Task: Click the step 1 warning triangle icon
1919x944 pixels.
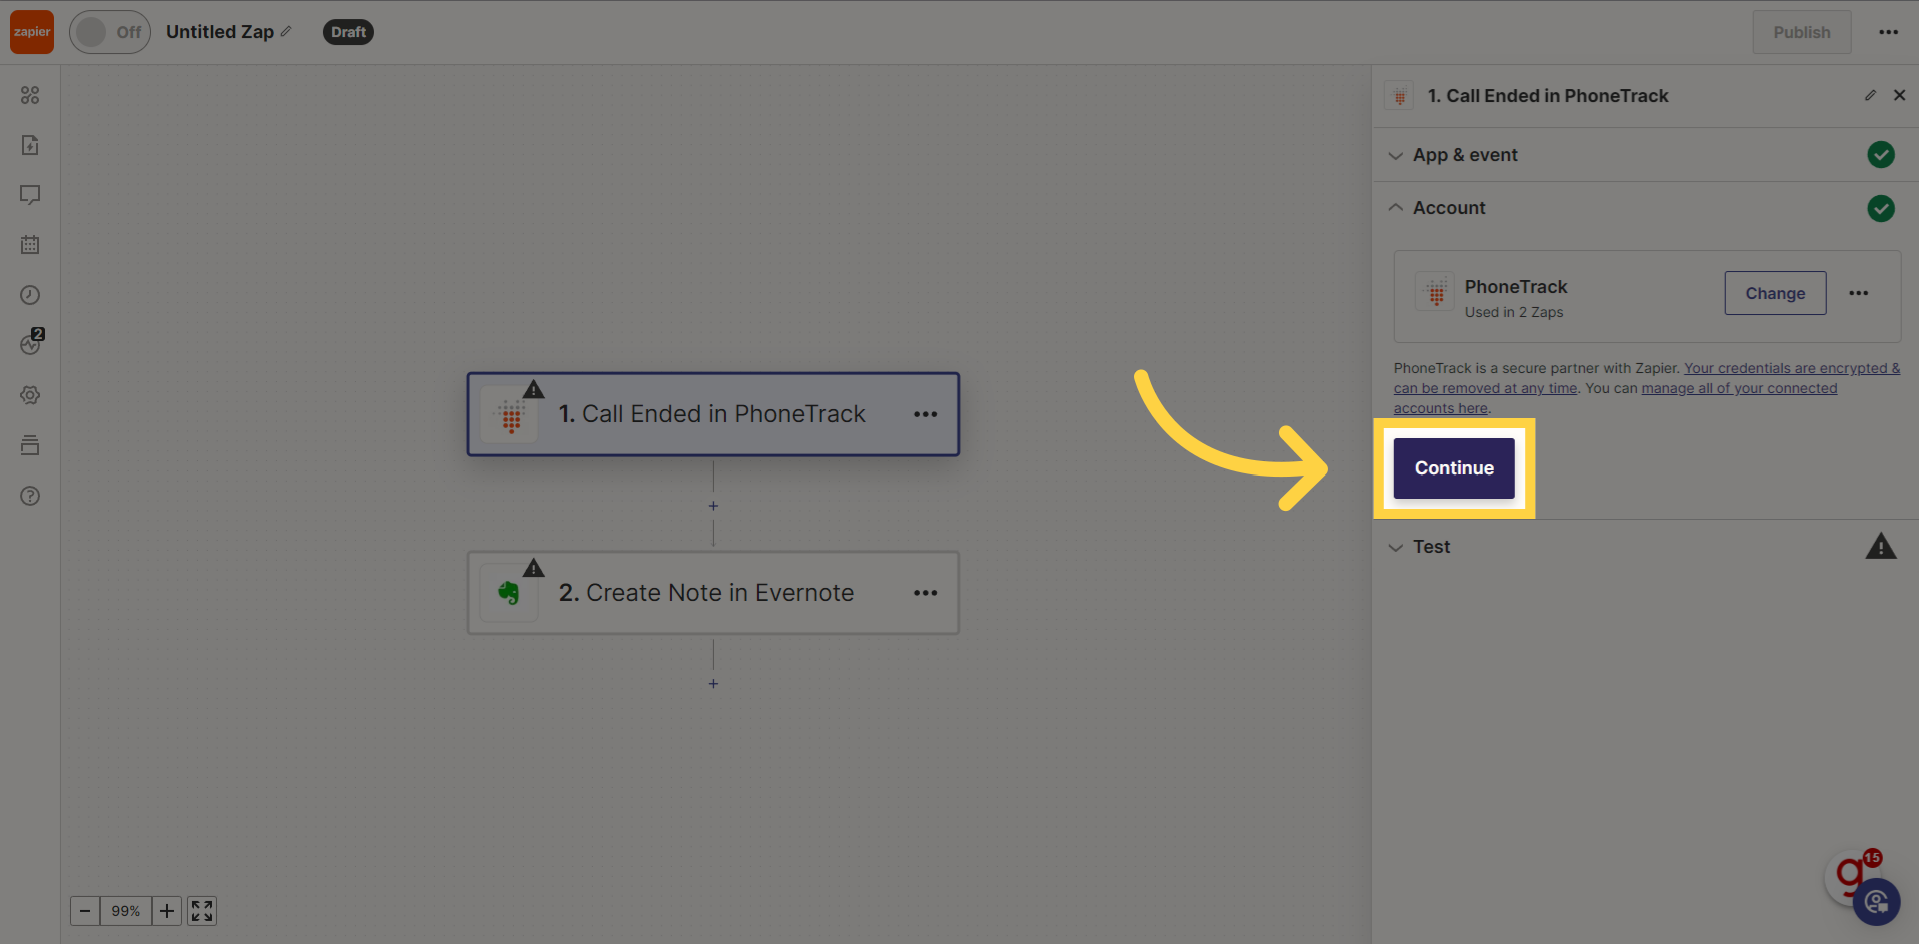Action: (534, 389)
